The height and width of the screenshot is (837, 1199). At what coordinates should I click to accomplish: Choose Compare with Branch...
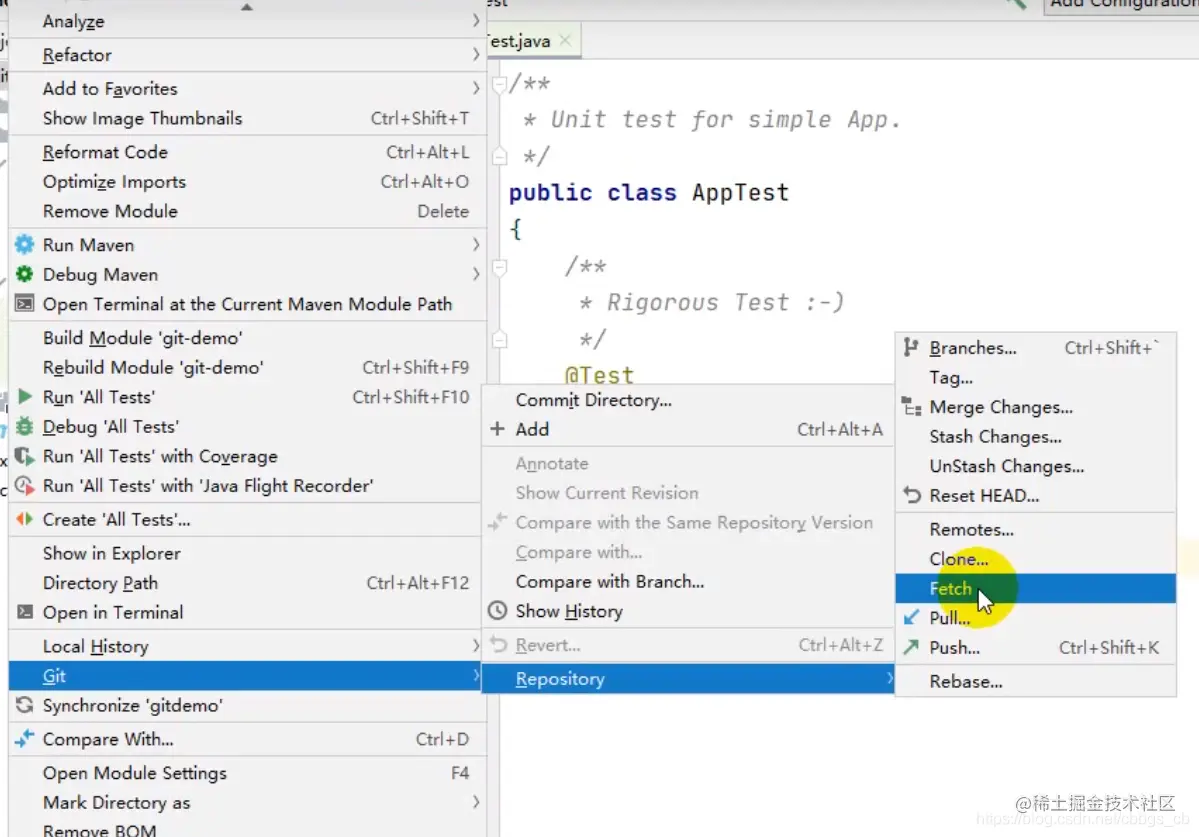pyautogui.click(x=687, y=582)
